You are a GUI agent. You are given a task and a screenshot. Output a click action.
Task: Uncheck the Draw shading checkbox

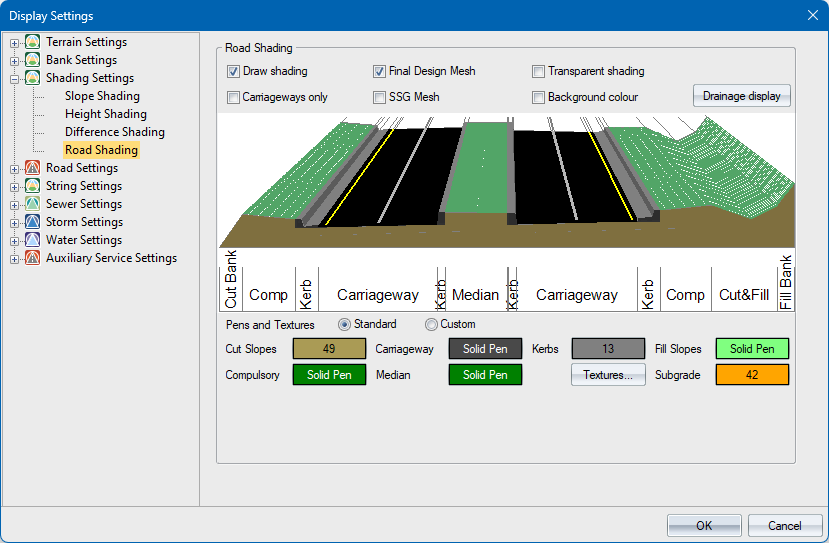(234, 72)
